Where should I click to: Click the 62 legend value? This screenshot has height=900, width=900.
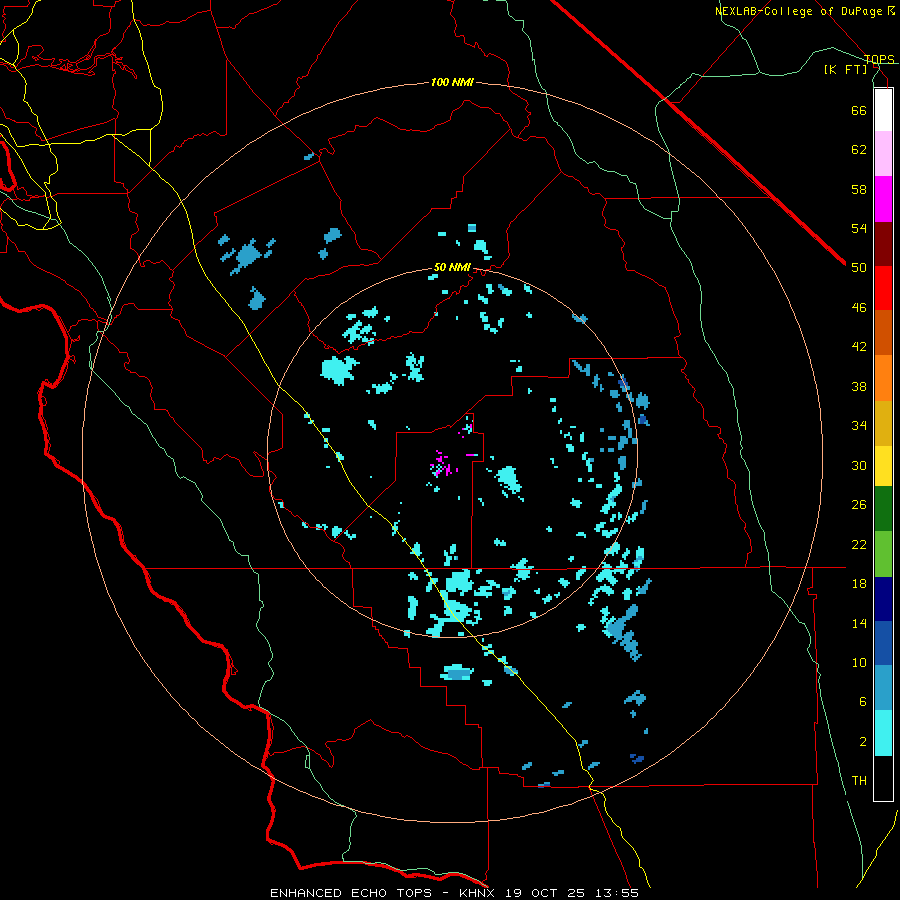click(x=859, y=150)
